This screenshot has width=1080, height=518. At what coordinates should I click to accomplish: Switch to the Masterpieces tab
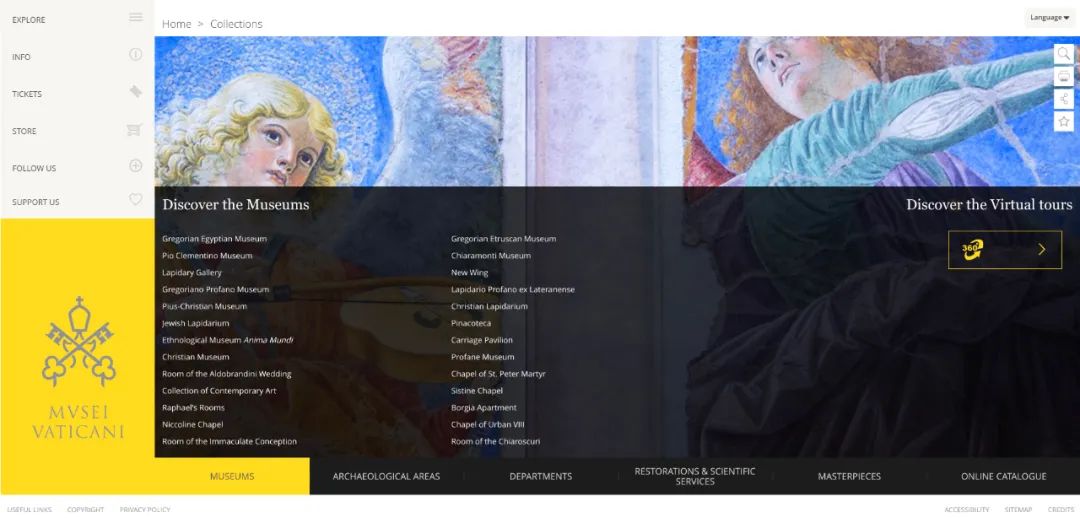tap(849, 476)
